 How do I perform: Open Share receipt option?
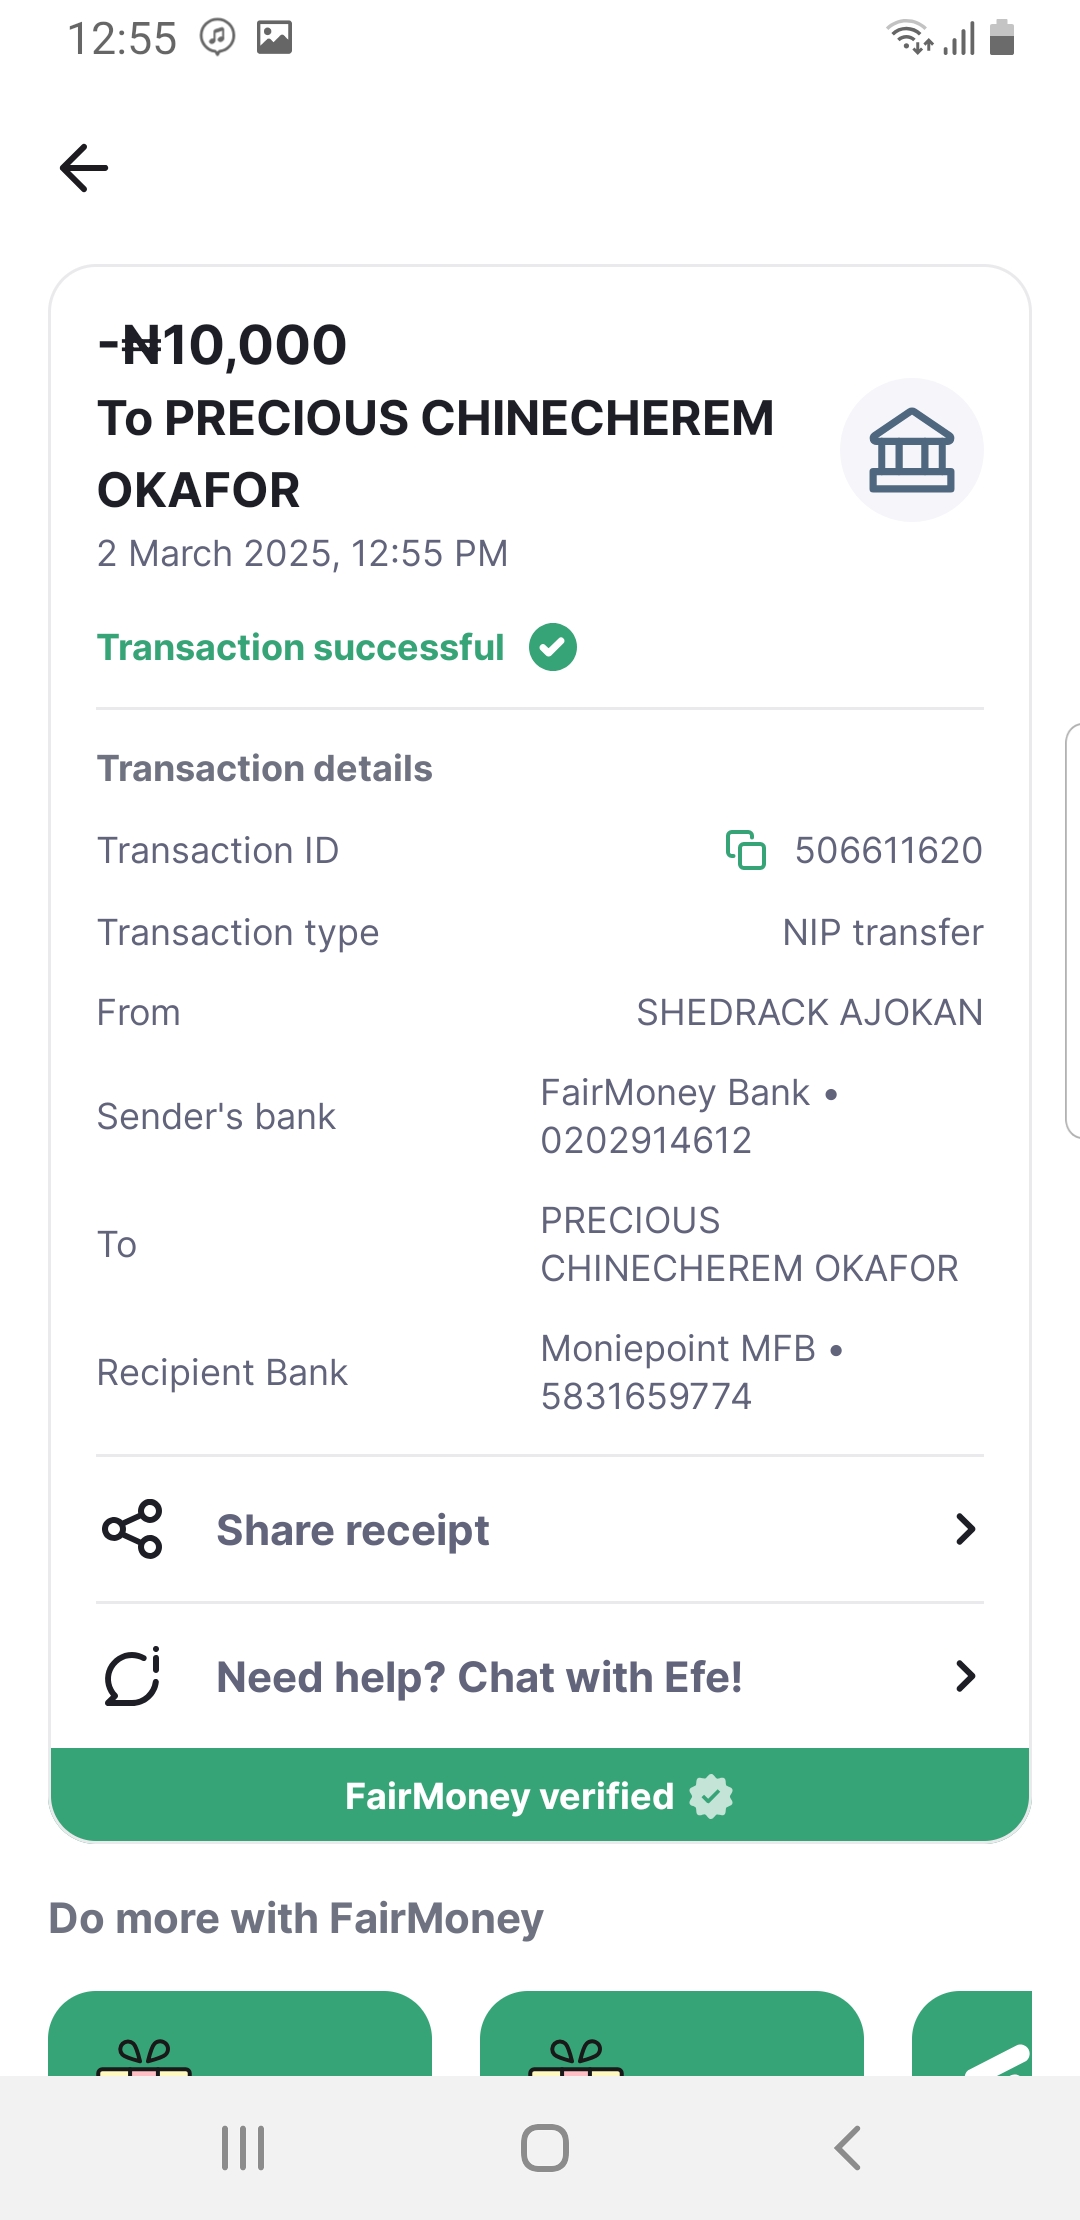pyautogui.click(x=353, y=1530)
